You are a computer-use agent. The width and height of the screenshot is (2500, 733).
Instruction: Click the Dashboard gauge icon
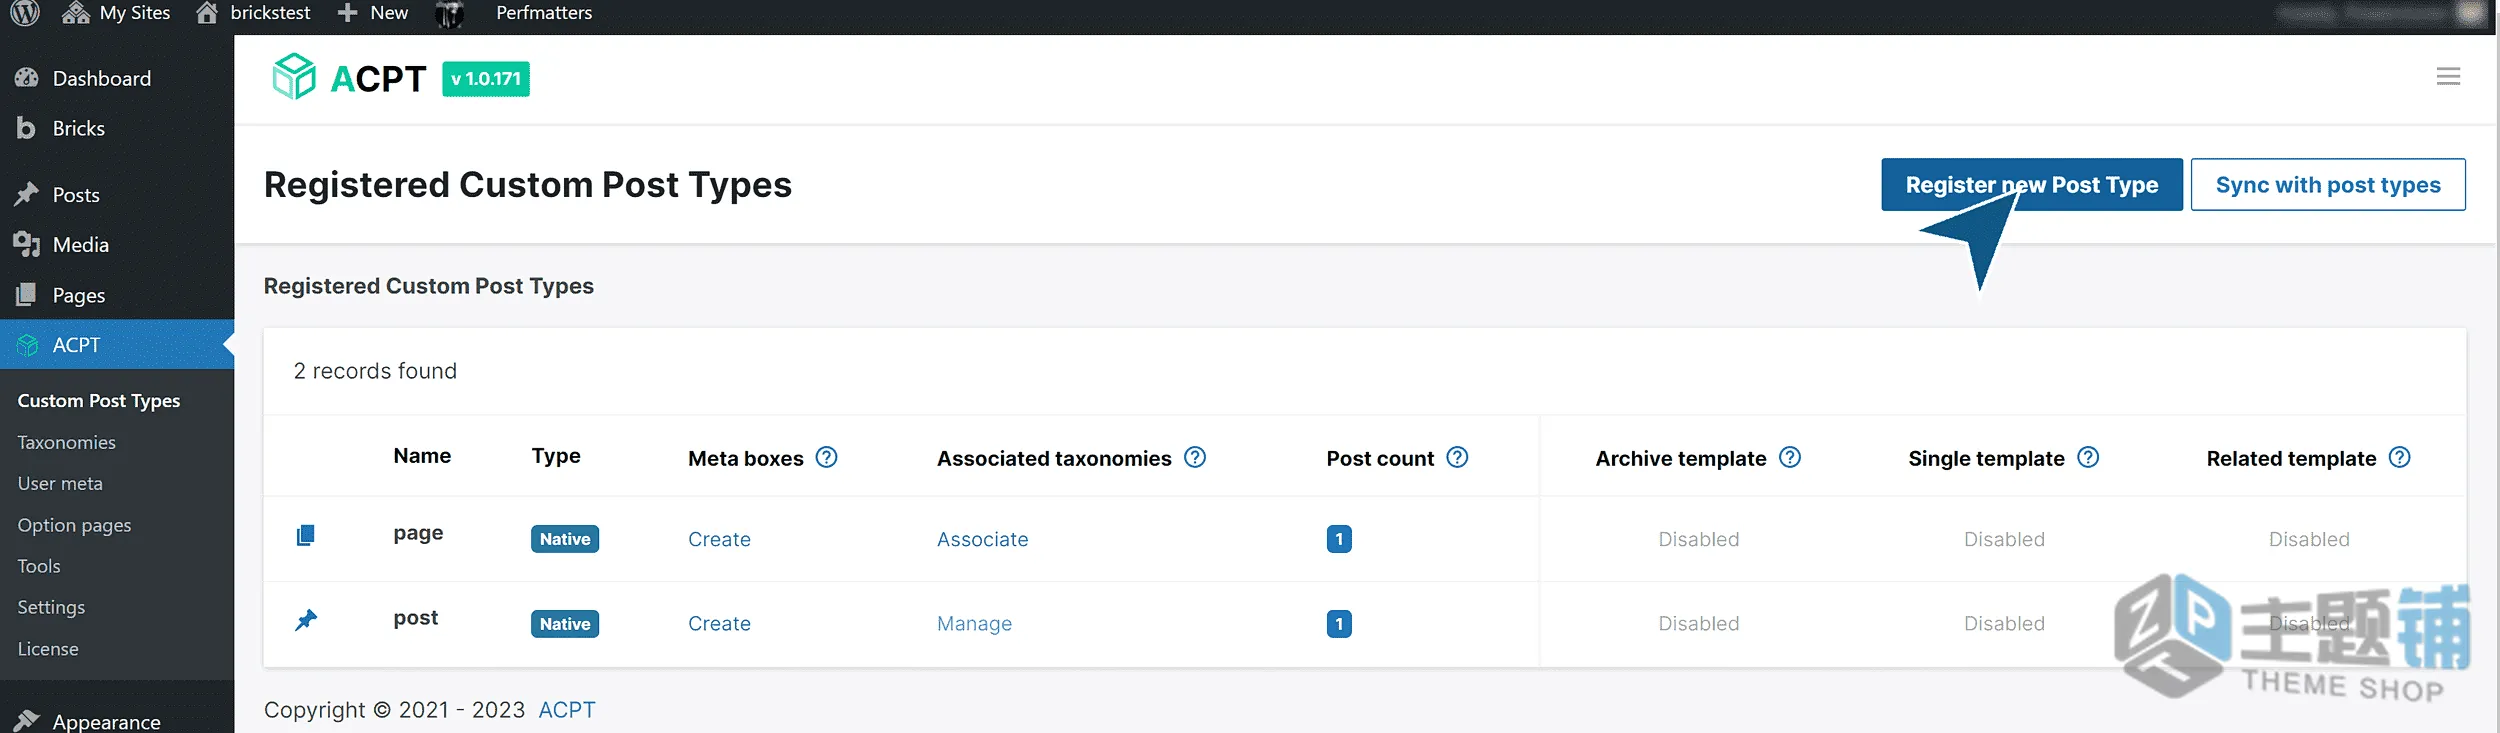(x=27, y=78)
